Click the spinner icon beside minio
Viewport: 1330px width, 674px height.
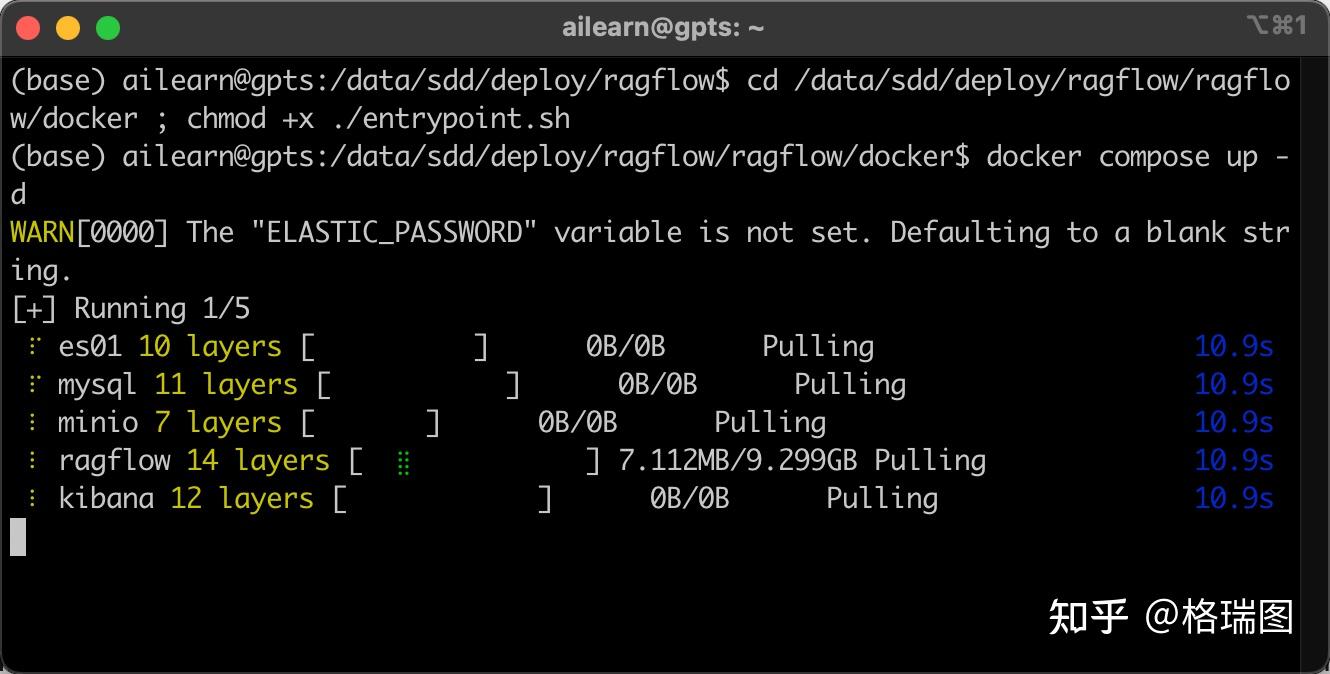35,423
